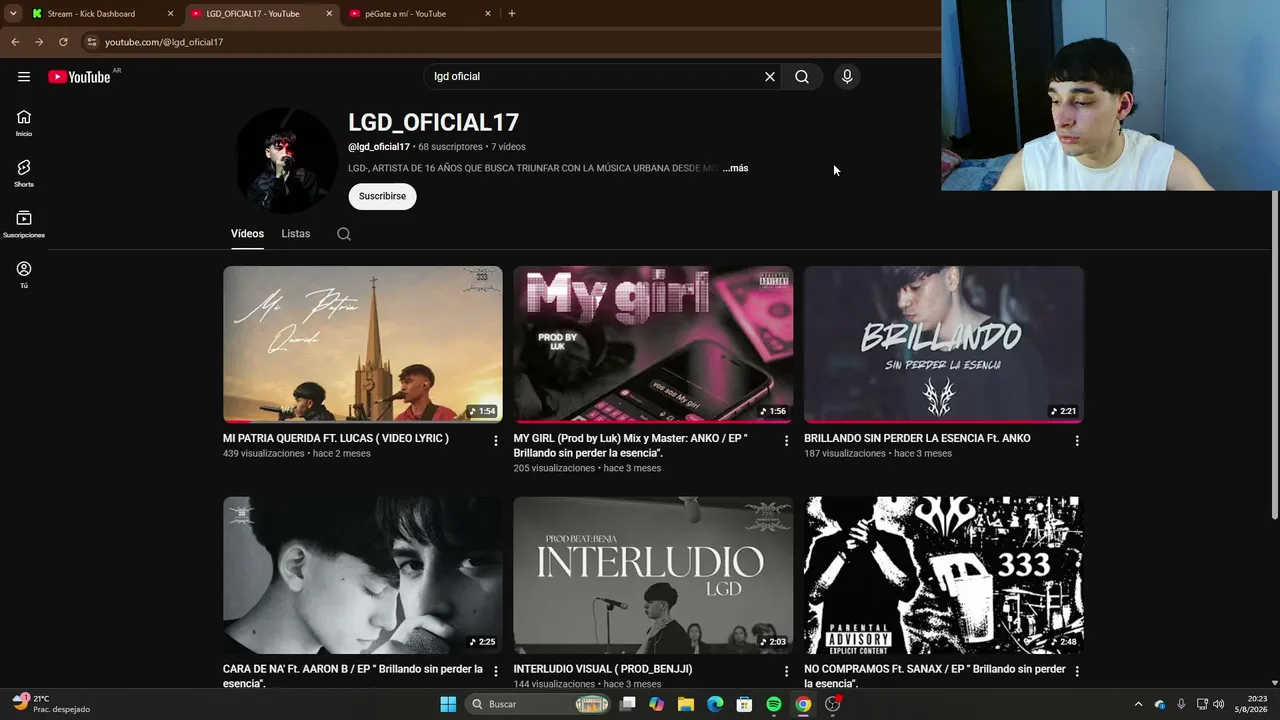Image resolution: width=1280 pixels, height=720 pixels.
Task: Open Shorts in the YouTube sidebar
Action: [x=24, y=174]
